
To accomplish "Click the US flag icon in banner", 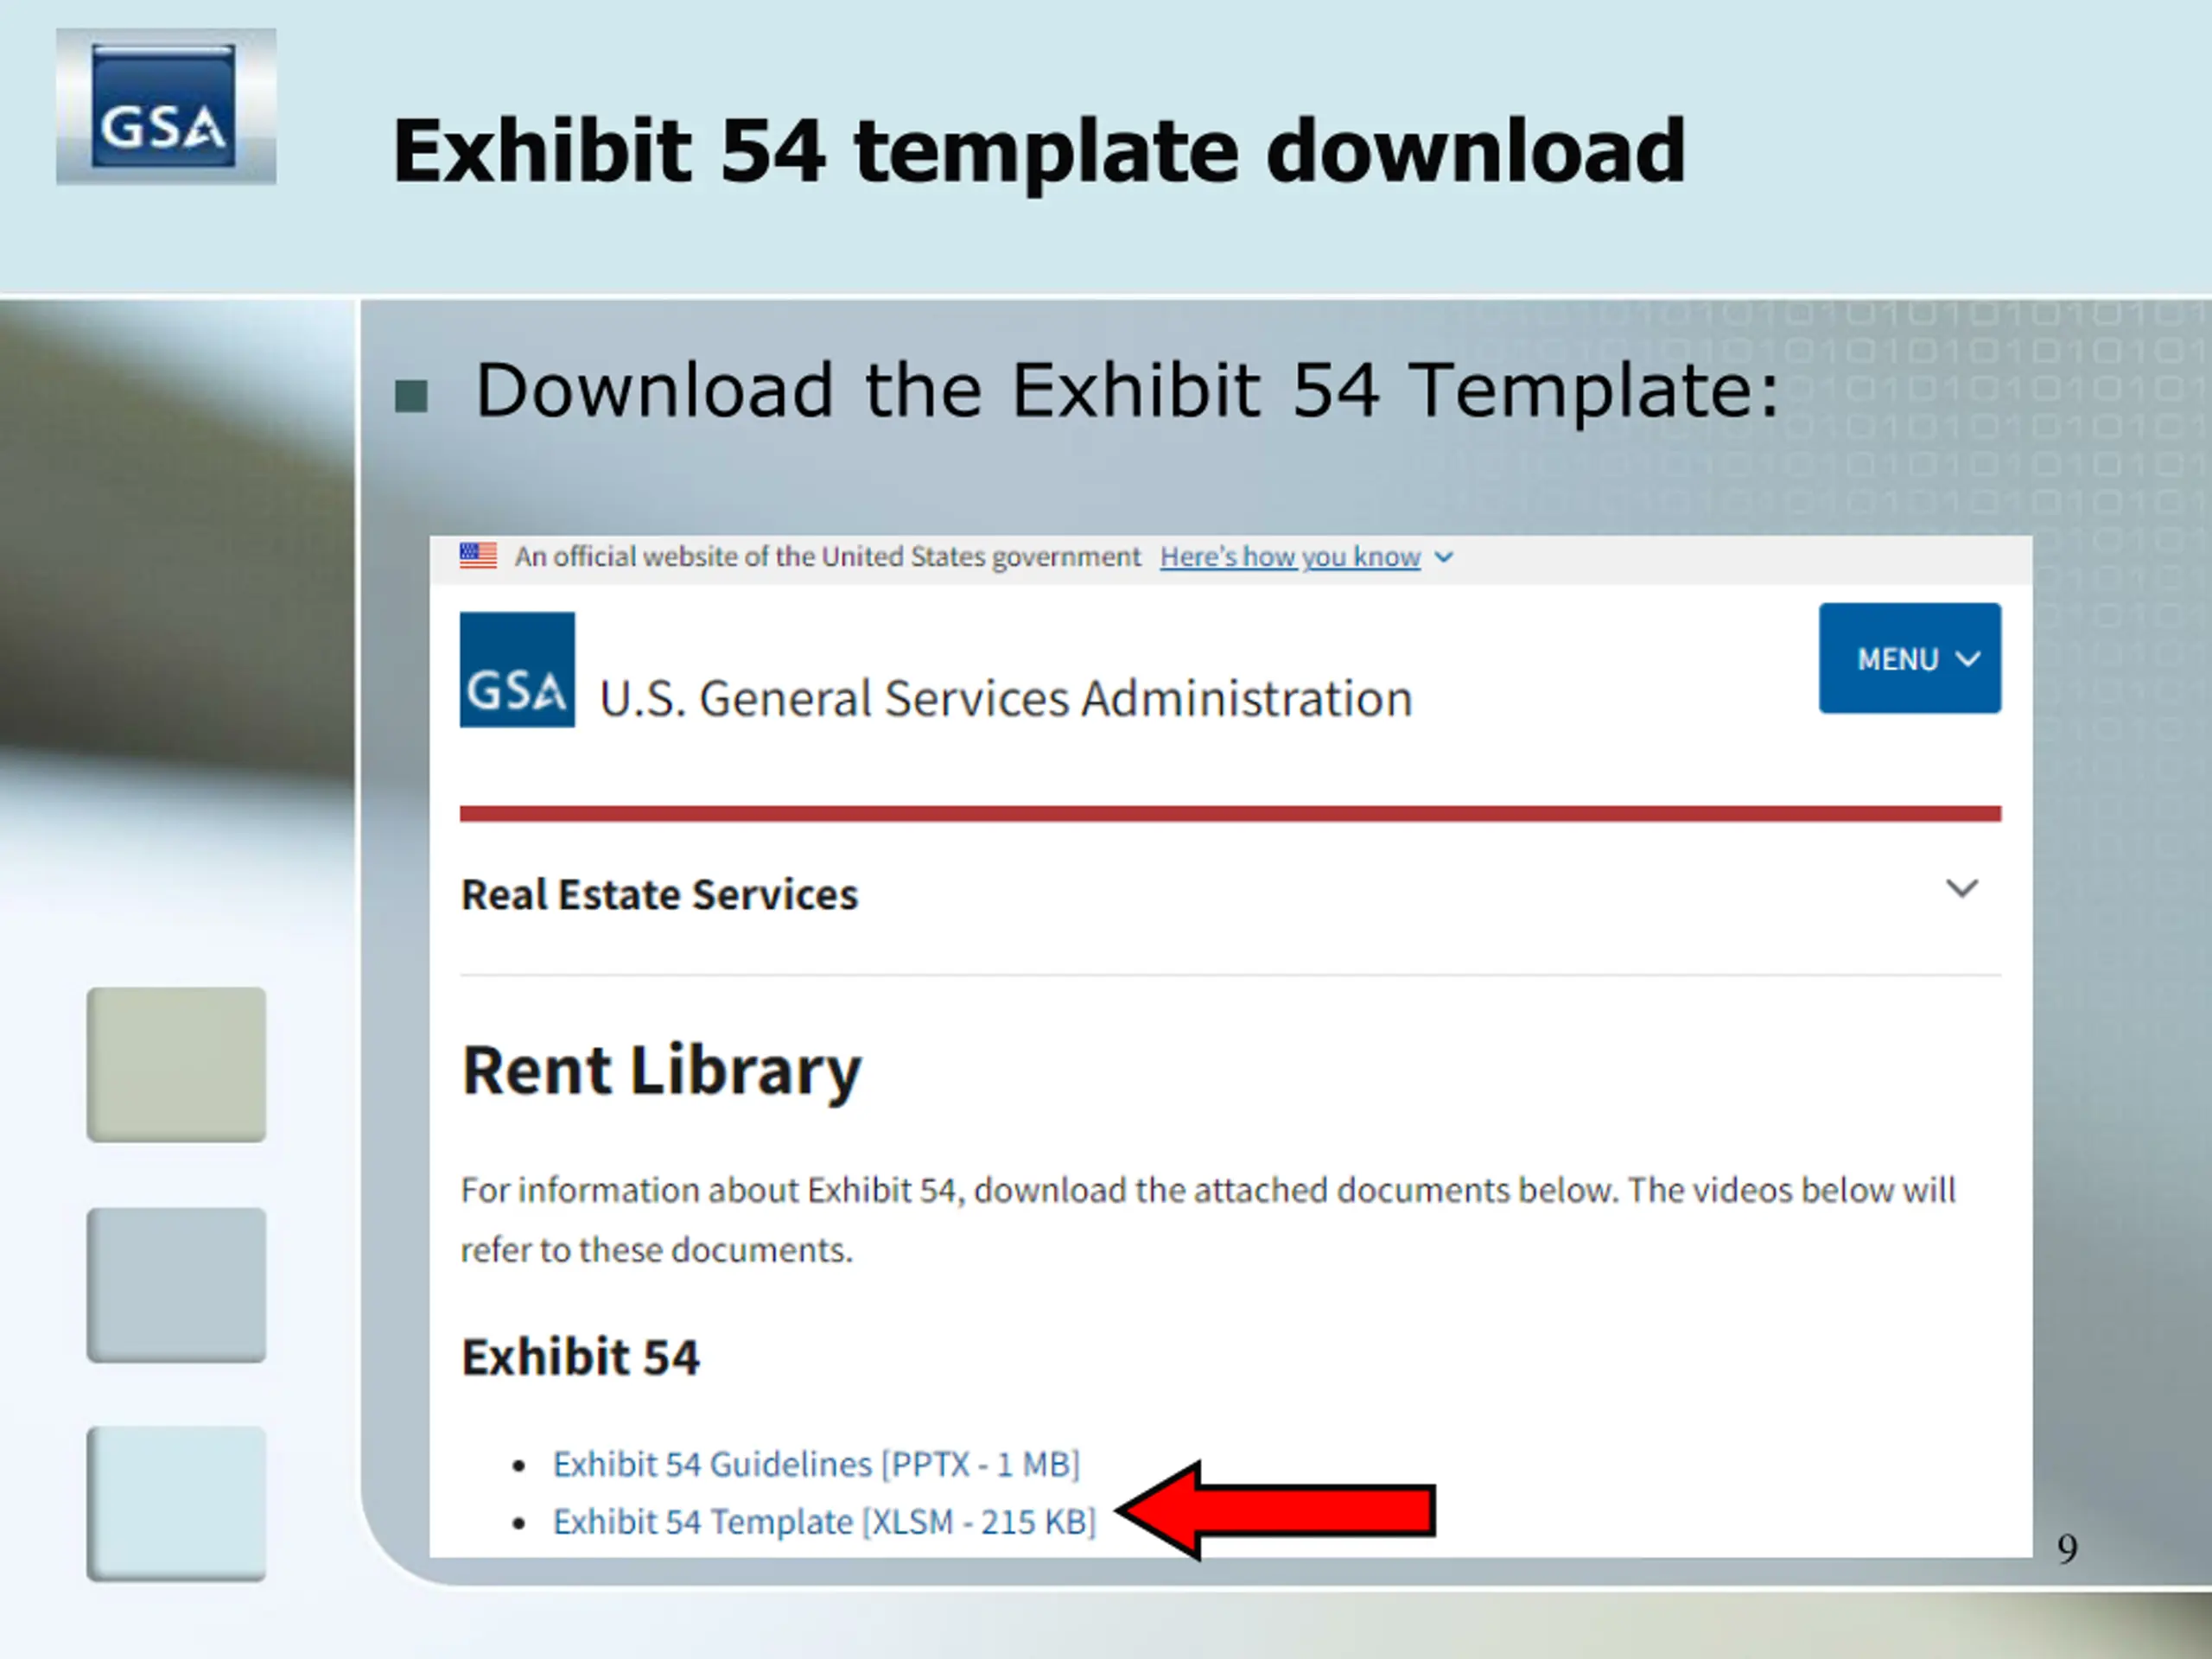I will [478, 556].
